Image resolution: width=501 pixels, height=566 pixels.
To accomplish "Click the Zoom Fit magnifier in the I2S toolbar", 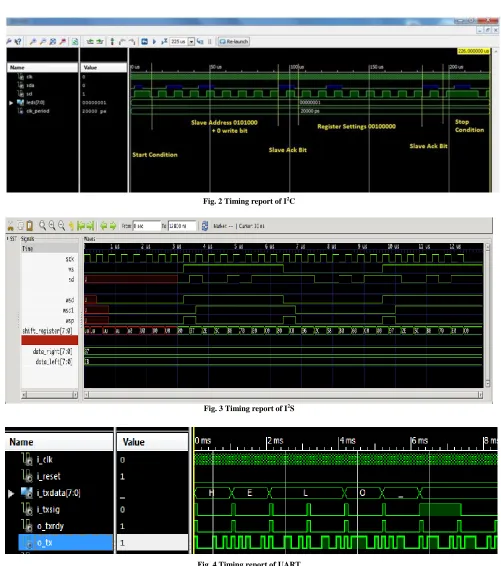I will [x=42, y=226].
